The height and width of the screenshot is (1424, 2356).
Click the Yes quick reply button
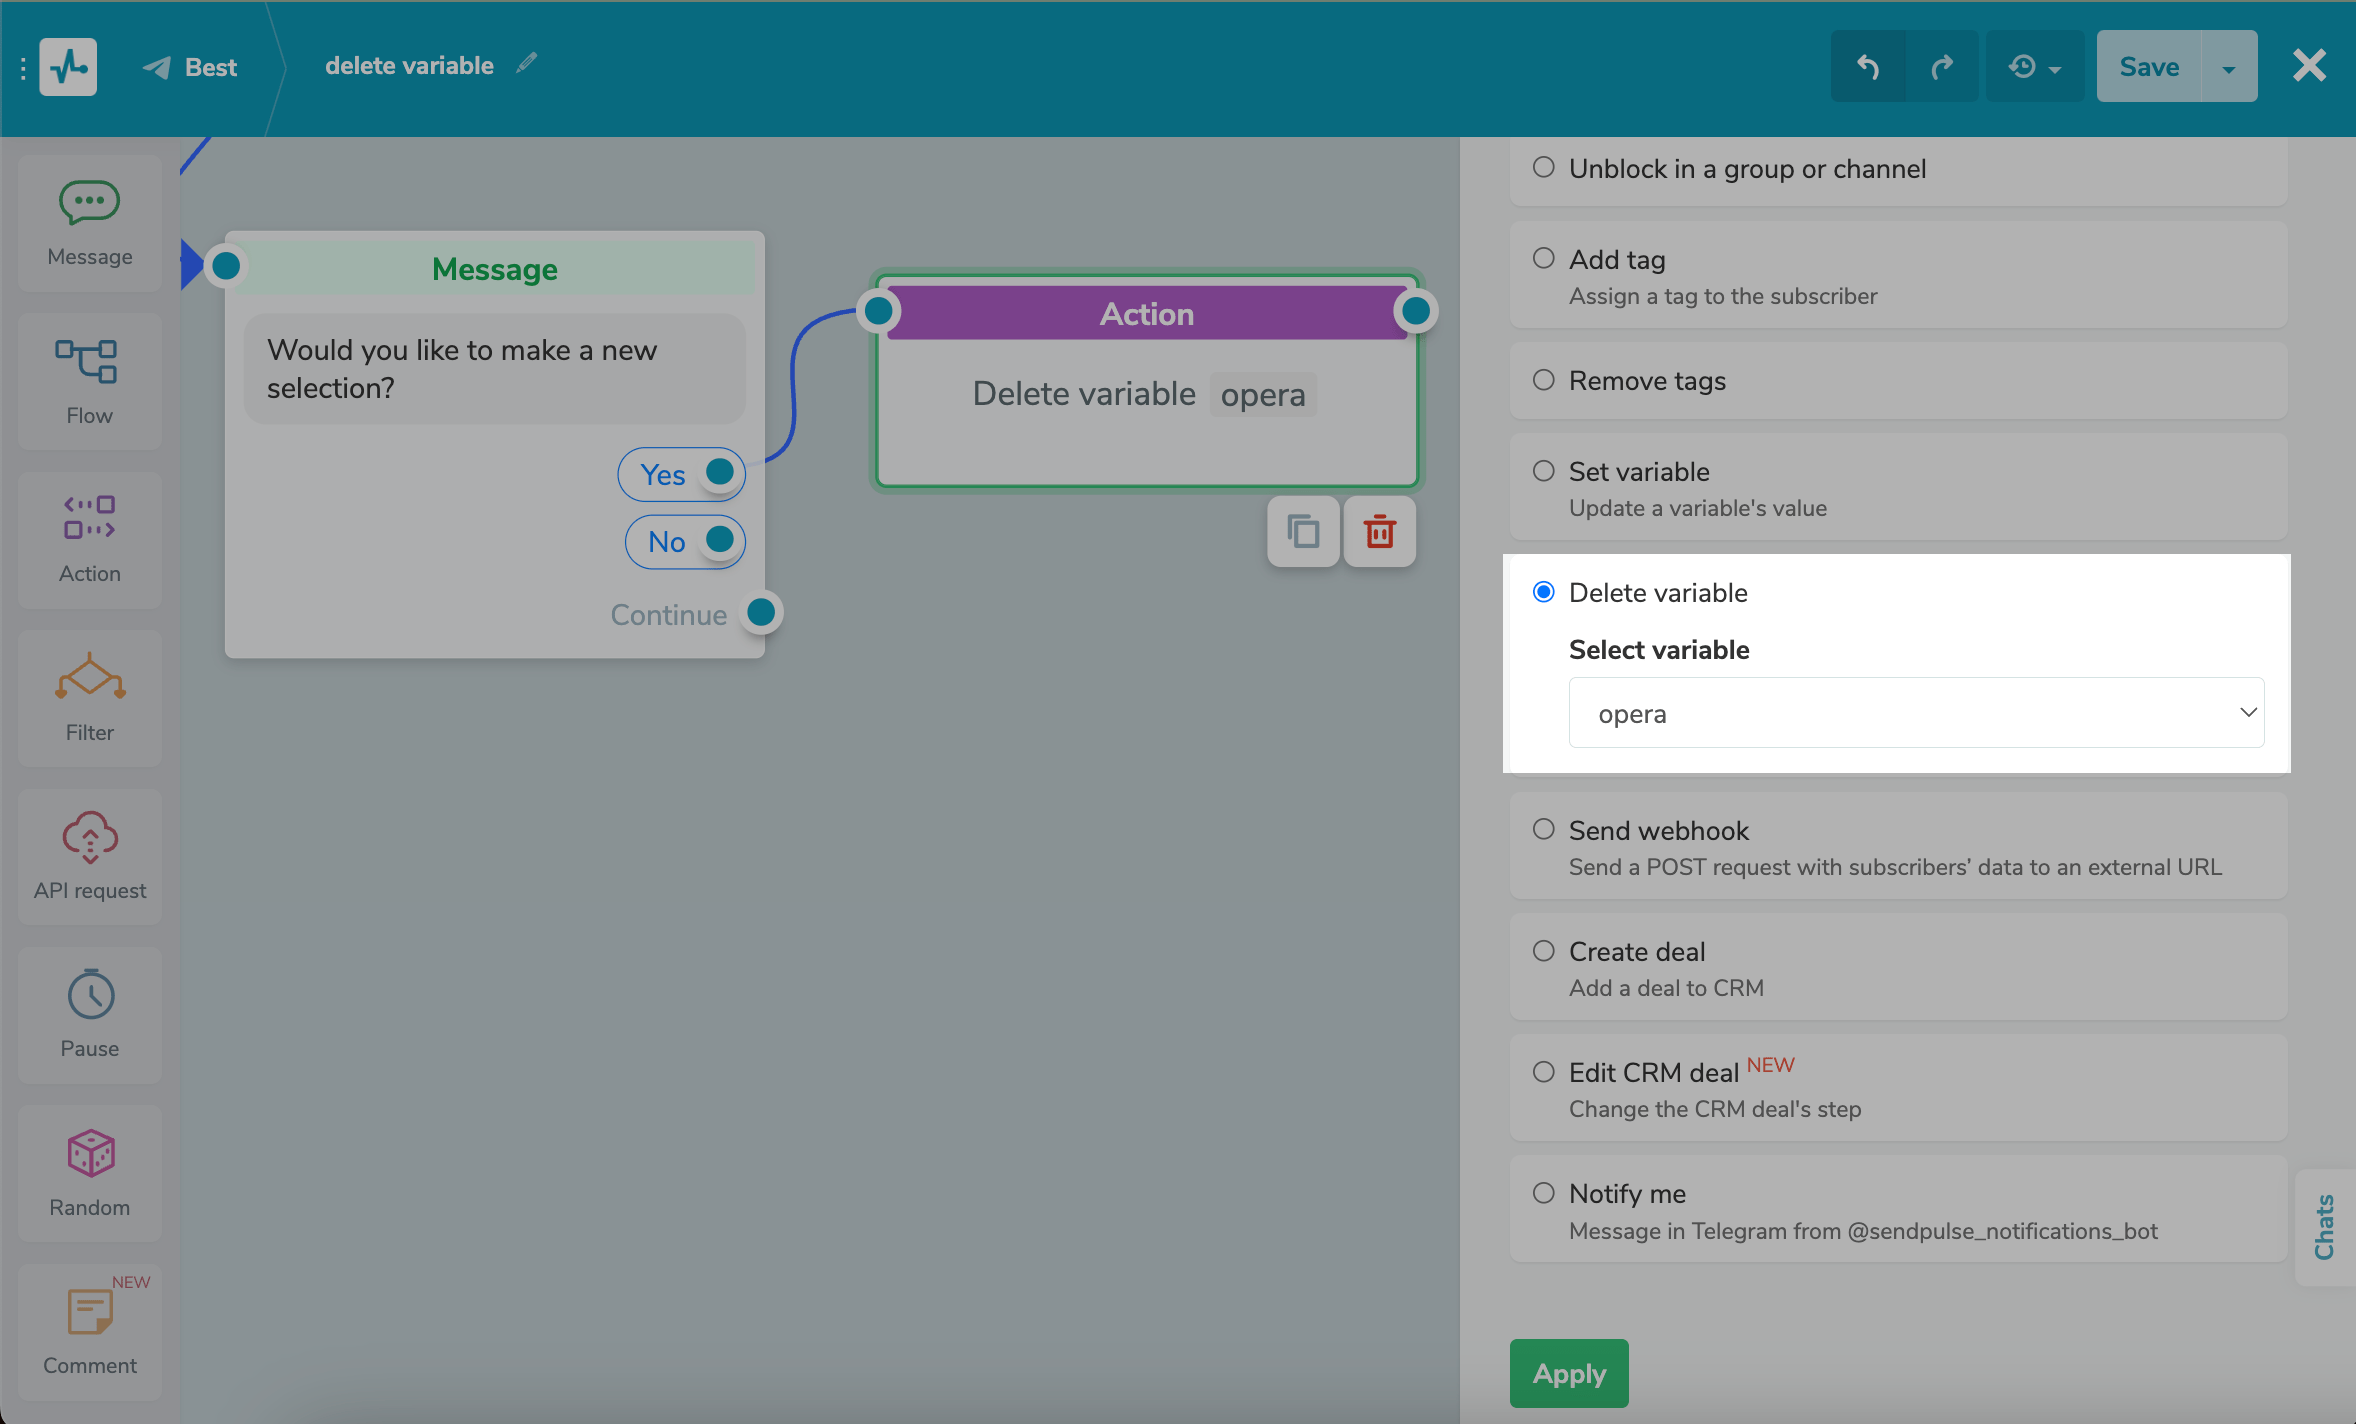click(663, 475)
